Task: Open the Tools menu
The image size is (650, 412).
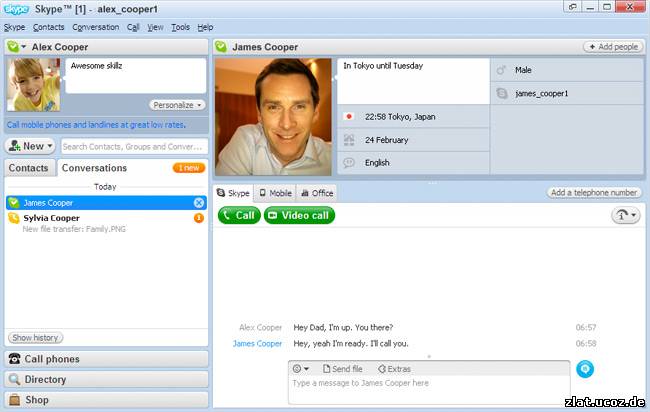Action: 180,27
